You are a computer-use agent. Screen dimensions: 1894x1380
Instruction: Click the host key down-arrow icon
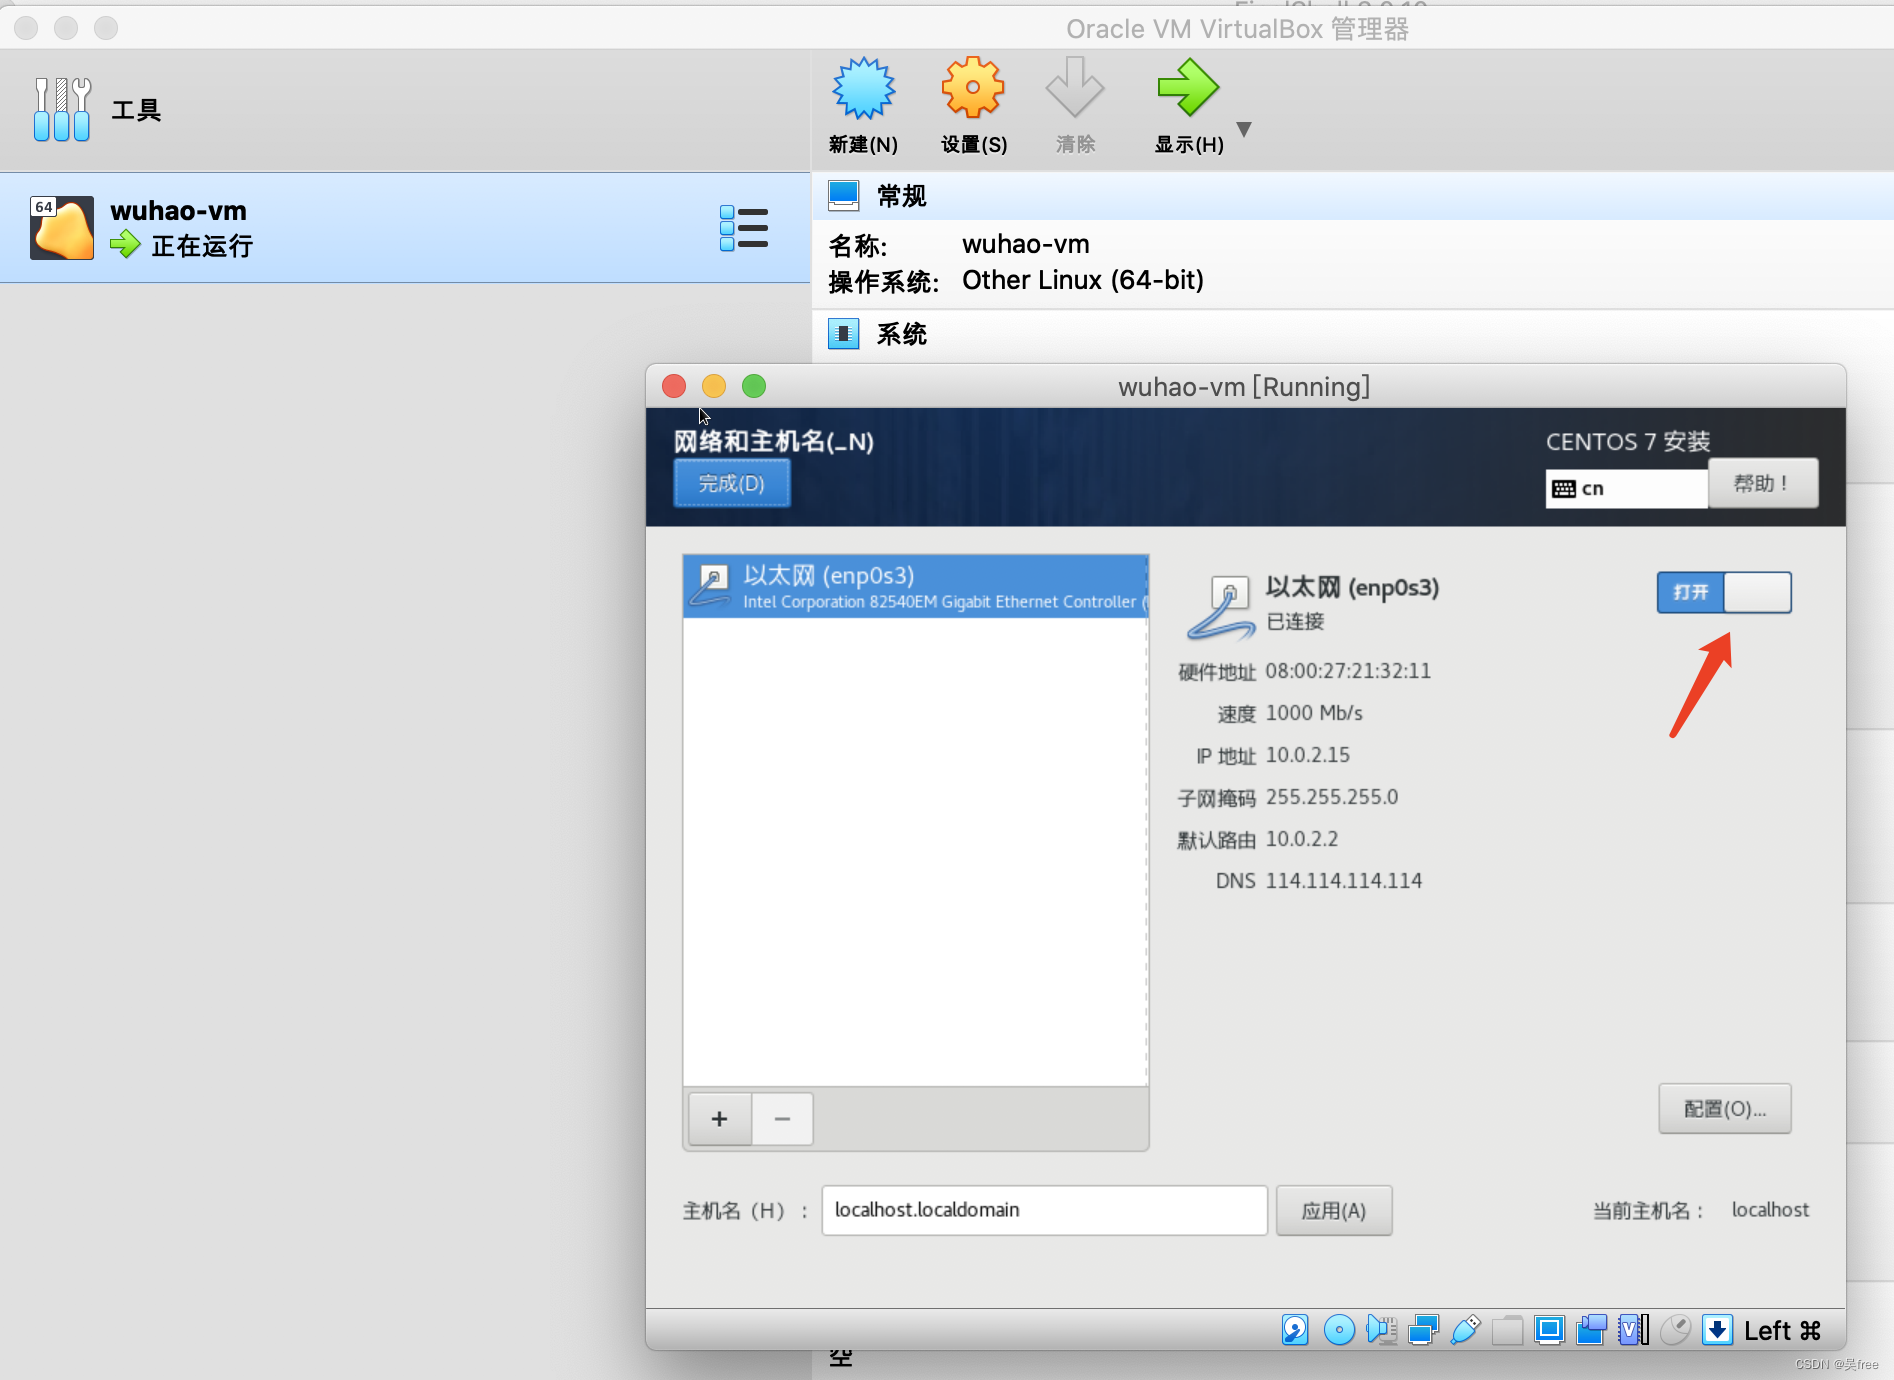click(x=1717, y=1330)
